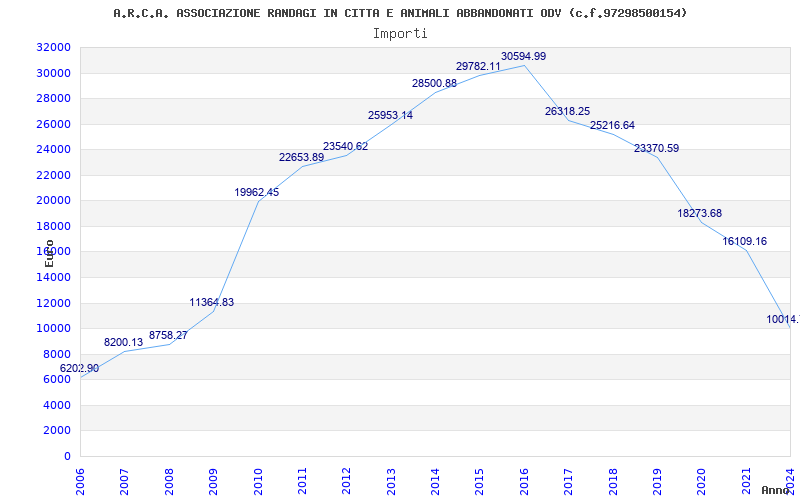The image size is (800, 500).
Task: Click the data label 19962.45
Action: [257, 192]
